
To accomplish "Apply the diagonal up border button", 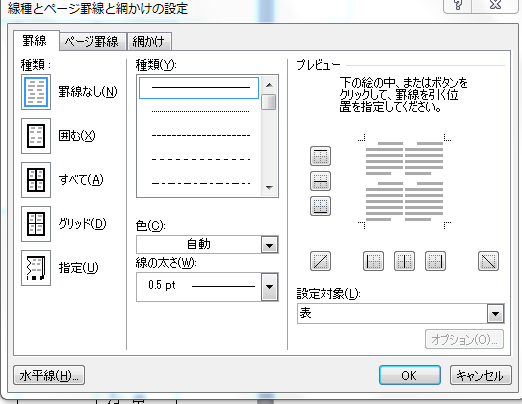I will point(320,261).
